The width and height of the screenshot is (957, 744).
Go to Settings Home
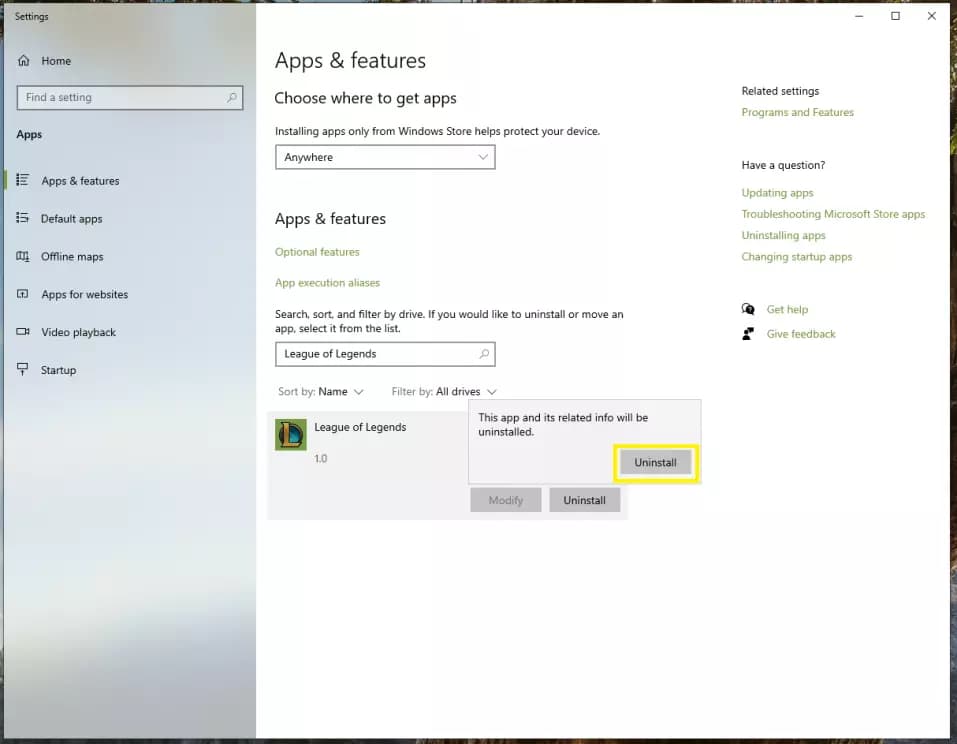[56, 61]
